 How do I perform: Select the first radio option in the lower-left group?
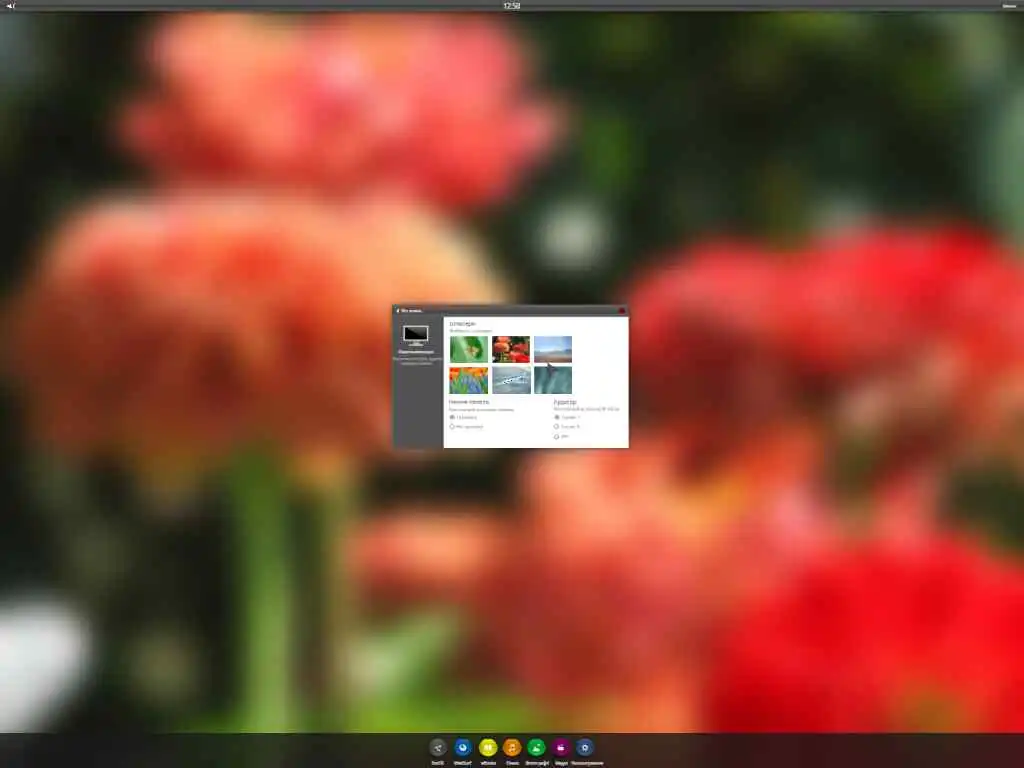click(x=452, y=417)
